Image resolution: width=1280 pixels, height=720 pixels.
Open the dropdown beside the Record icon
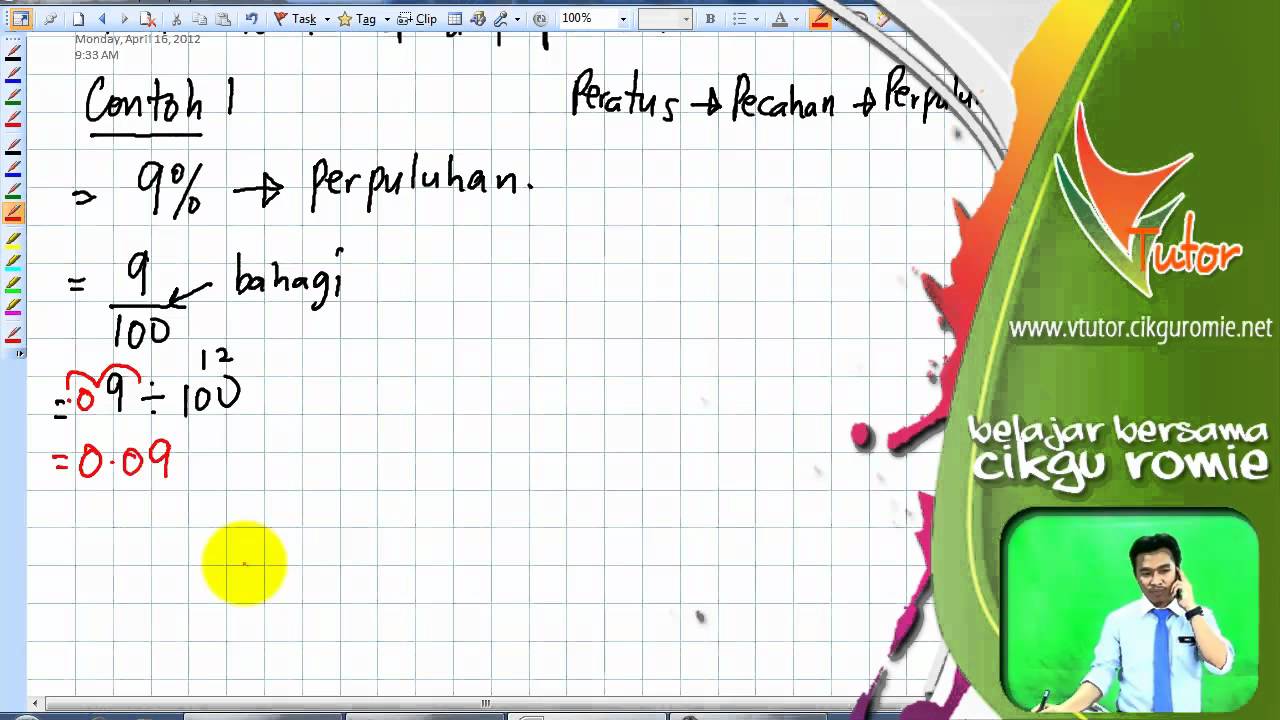[x=517, y=19]
